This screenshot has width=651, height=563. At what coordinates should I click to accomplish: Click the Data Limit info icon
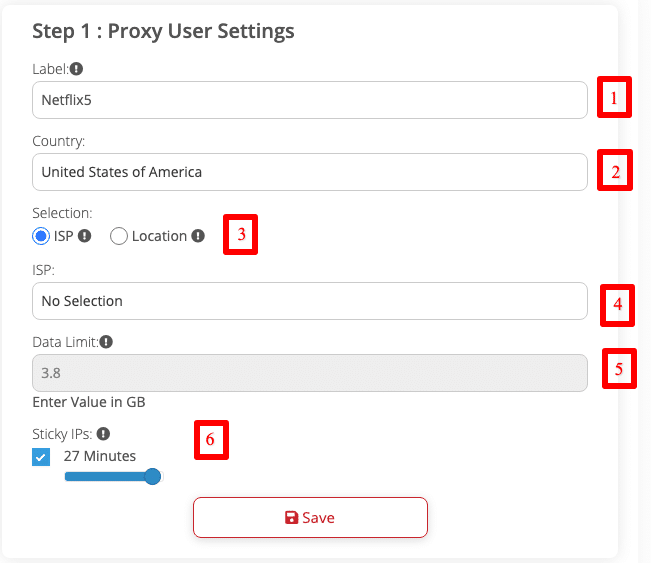pos(106,342)
